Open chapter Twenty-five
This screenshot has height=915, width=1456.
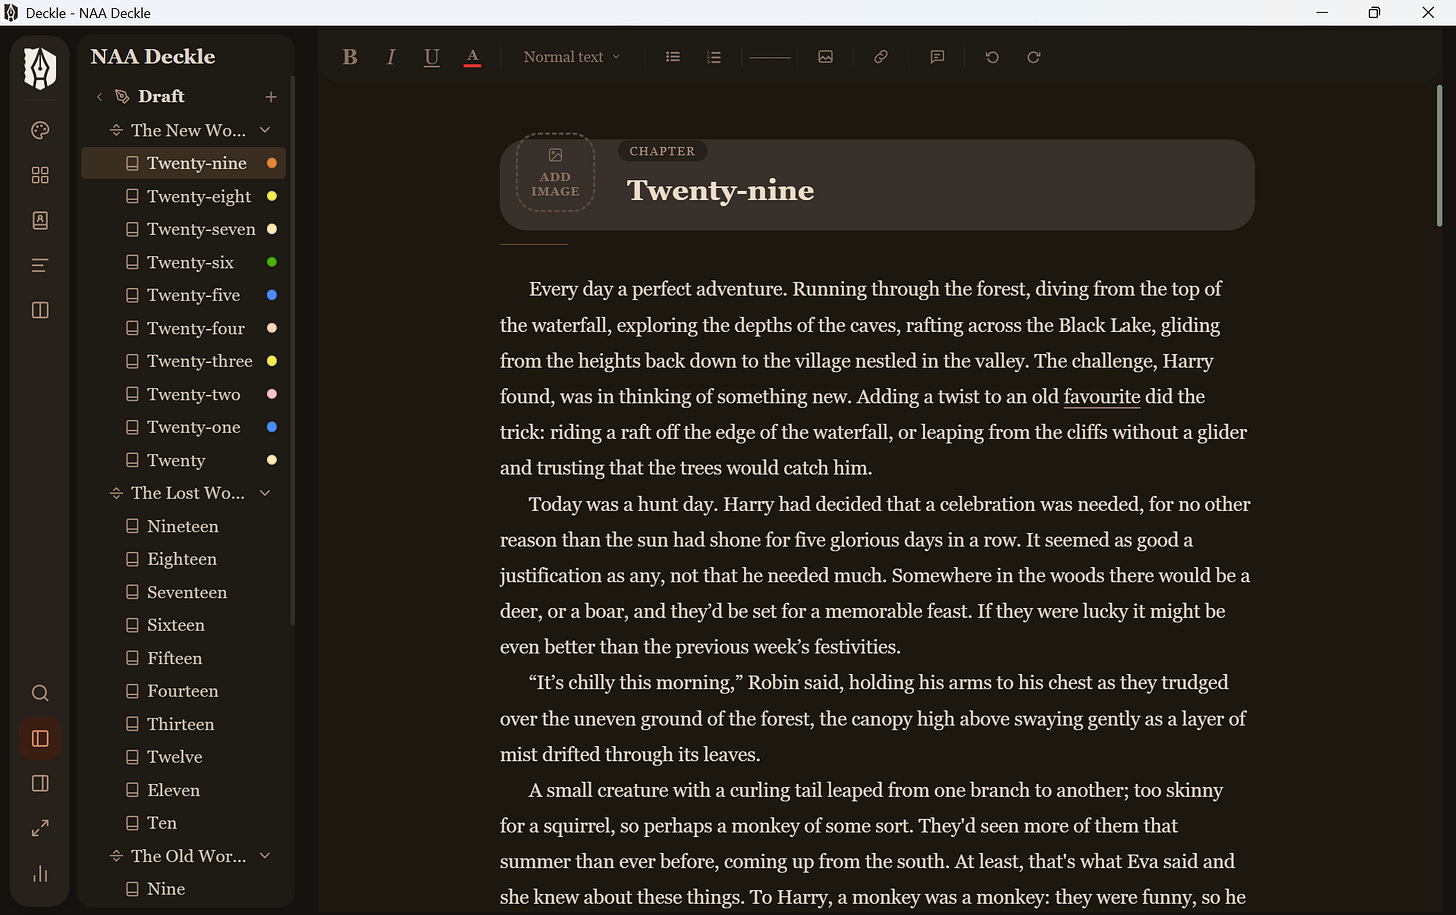pos(184,295)
